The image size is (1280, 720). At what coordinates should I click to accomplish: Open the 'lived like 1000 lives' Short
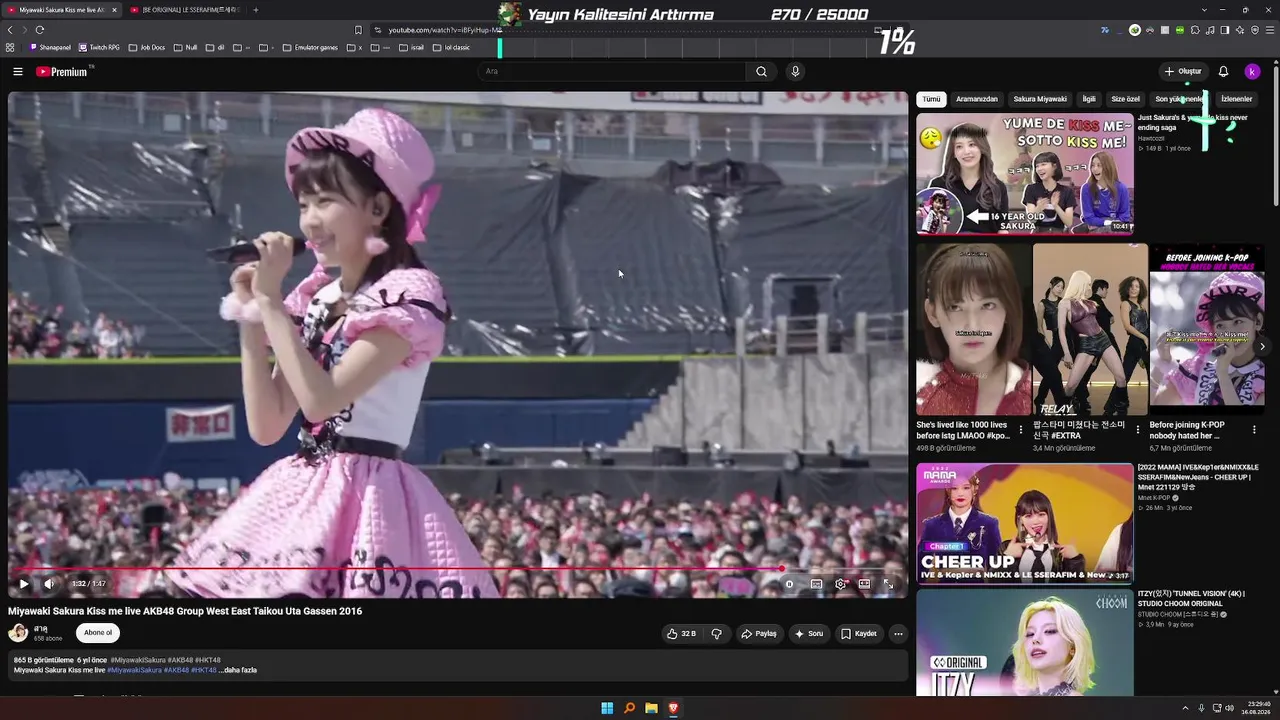(973, 329)
